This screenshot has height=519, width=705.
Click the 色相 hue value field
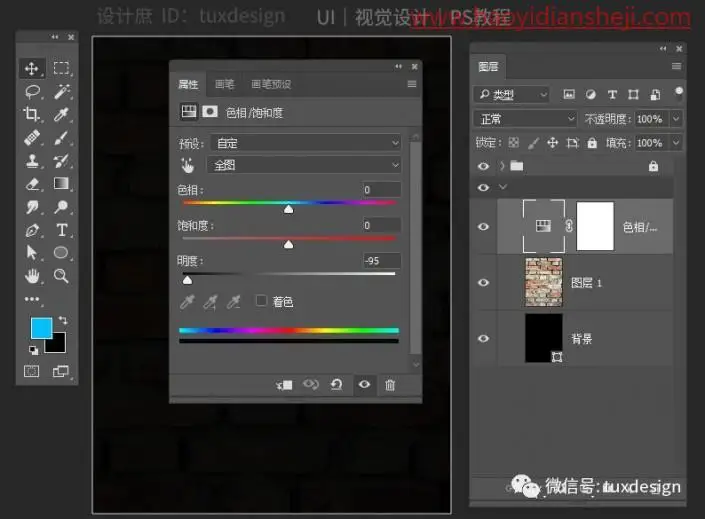pos(381,190)
